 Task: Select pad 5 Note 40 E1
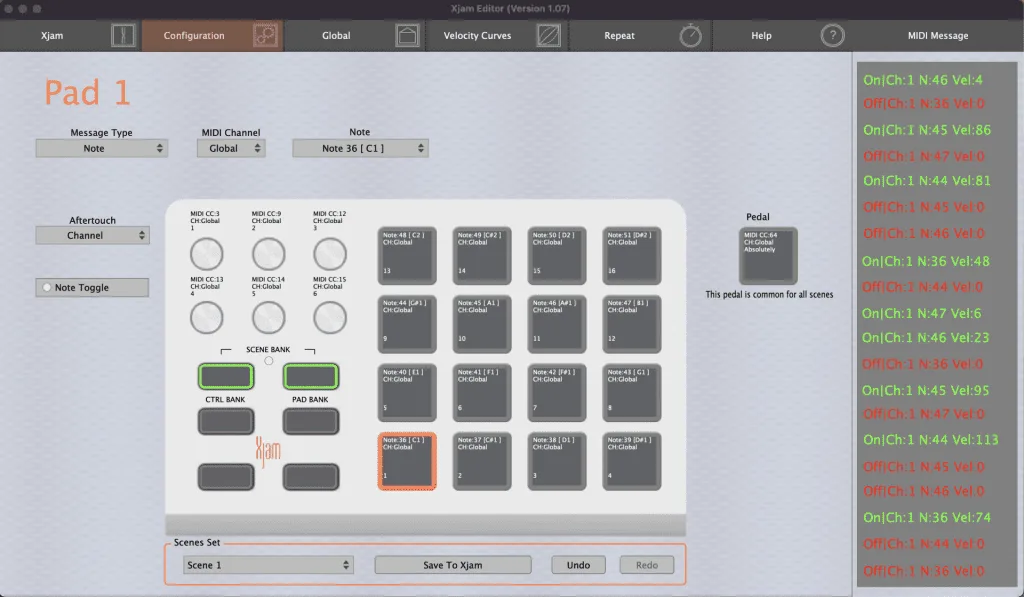[x=407, y=393]
